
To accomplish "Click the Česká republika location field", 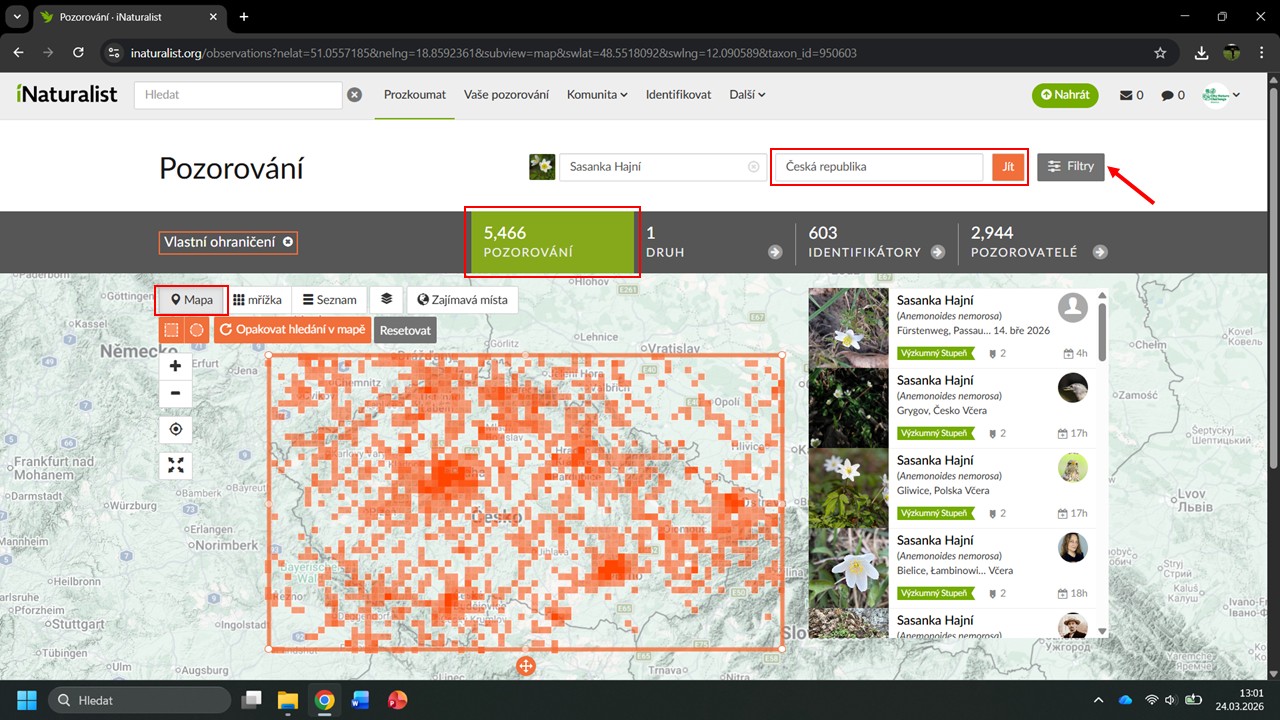I will click(879, 167).
